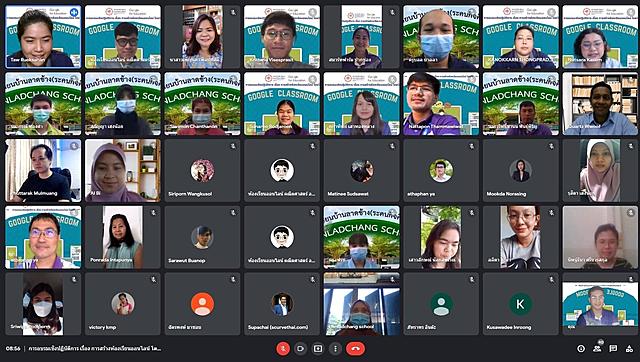Click the blue audio indicator on Taw's tile
This screenshot has width=640, height=362.
point(74,13)
